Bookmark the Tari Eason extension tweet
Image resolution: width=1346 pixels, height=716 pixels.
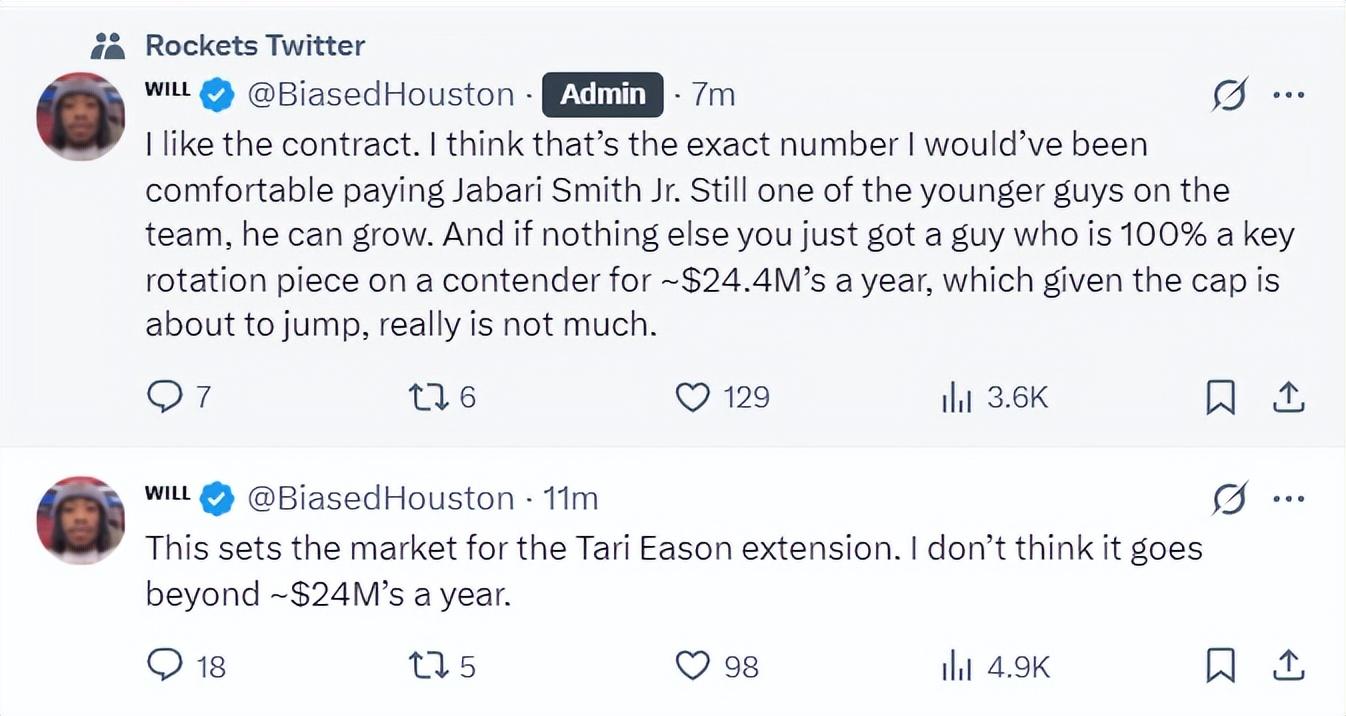point(1220,665)
